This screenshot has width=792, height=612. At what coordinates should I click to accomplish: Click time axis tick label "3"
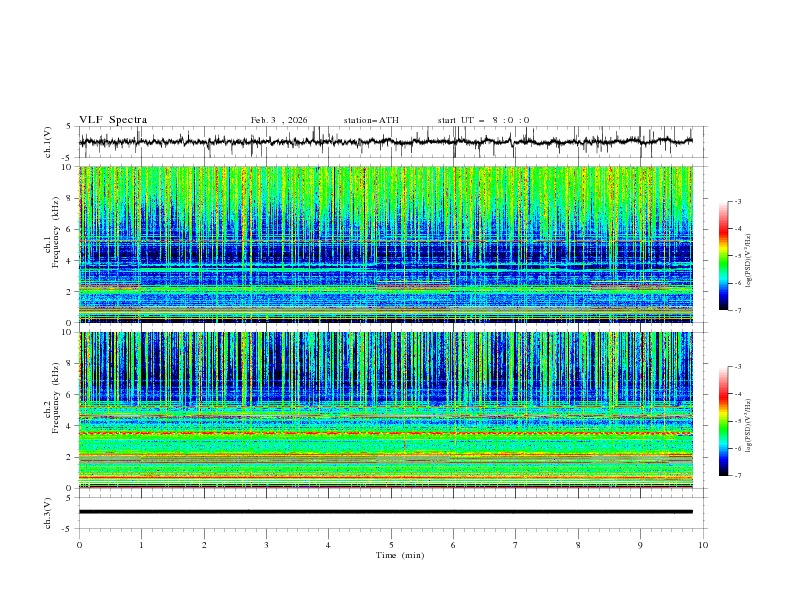(x=266, y=545)
